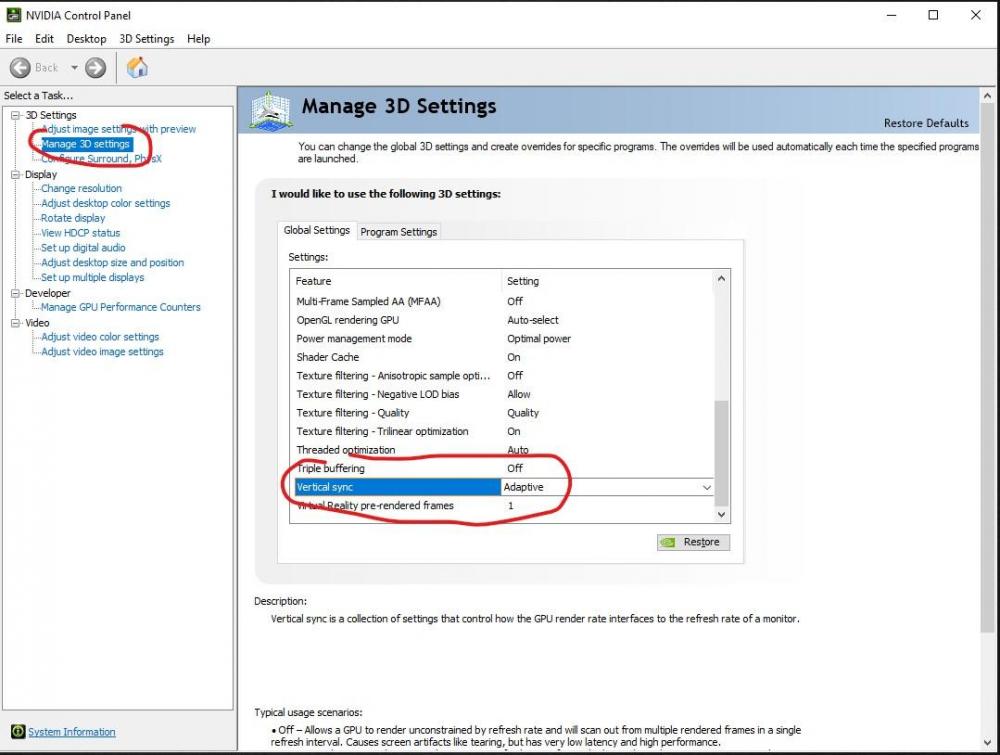The width and height of the screenshot is (1000, 755).
Task: Select the Threaded optimization row
Action: click(x=503, y=450)
